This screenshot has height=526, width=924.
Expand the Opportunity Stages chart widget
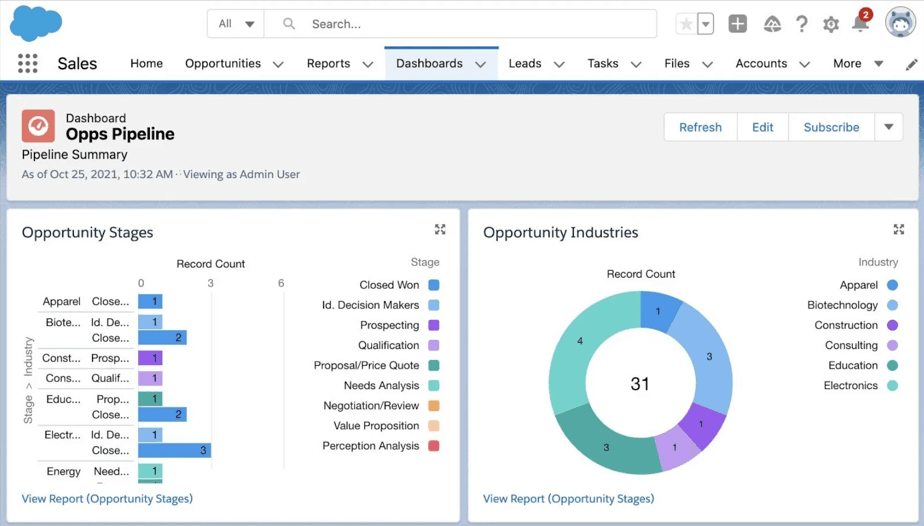point(440,229)
